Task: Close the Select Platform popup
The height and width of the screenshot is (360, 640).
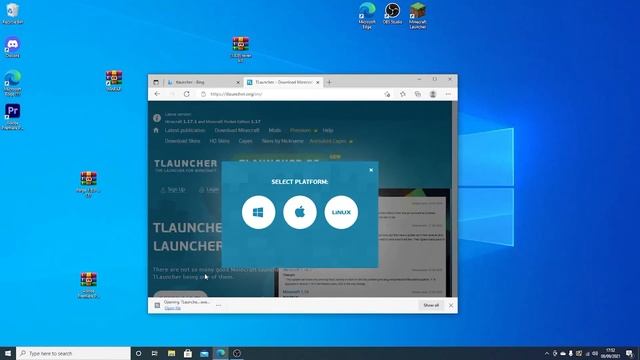Action: coord(371,170)
